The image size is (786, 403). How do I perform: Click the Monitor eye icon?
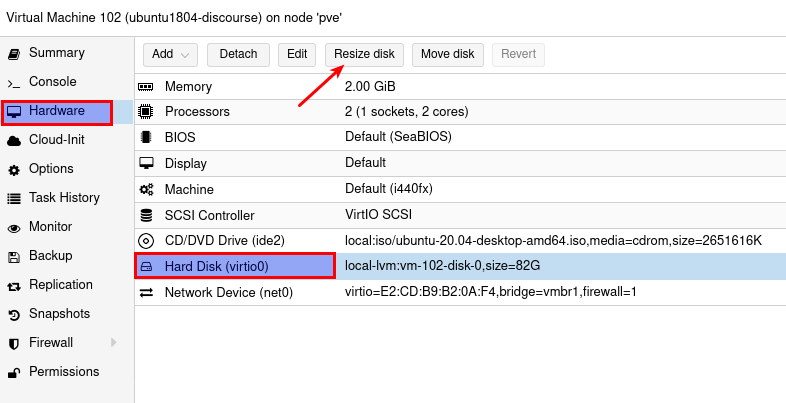tap(14, 227)
